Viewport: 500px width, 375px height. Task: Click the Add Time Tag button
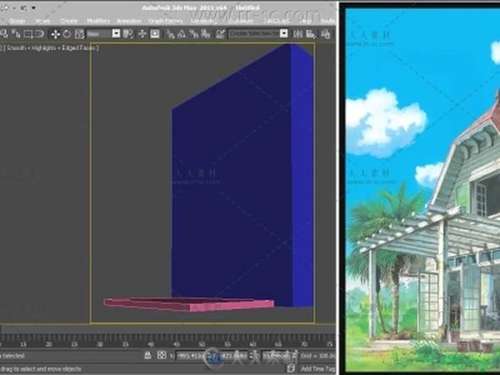(x=318, y=369)
